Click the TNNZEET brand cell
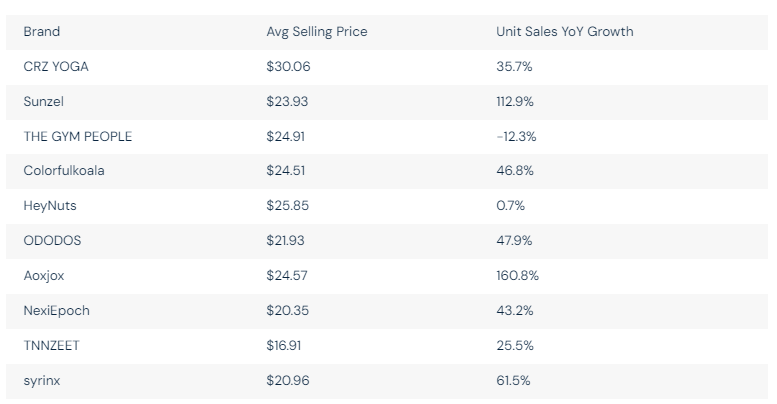Image resolution: width=777 pixels, height=404 pixels. point(53,345)
